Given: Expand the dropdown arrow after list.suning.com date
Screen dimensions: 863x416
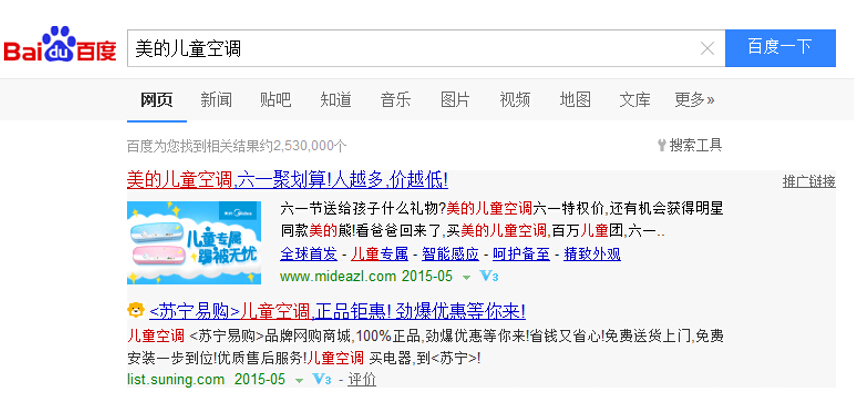Looking at the screenshot, I should click(299, 380).
